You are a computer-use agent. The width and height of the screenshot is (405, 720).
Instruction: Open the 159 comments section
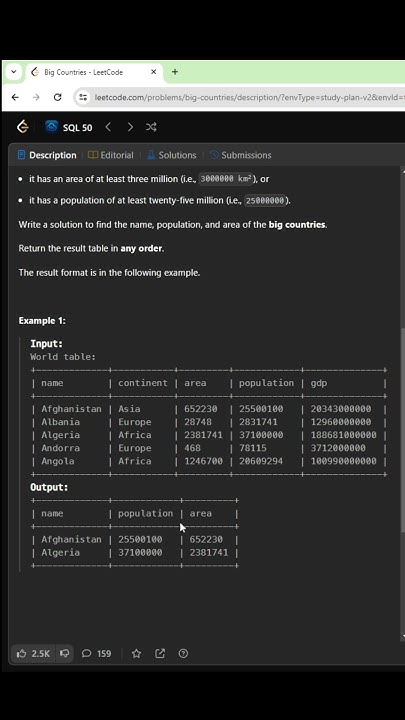point(96,653)
